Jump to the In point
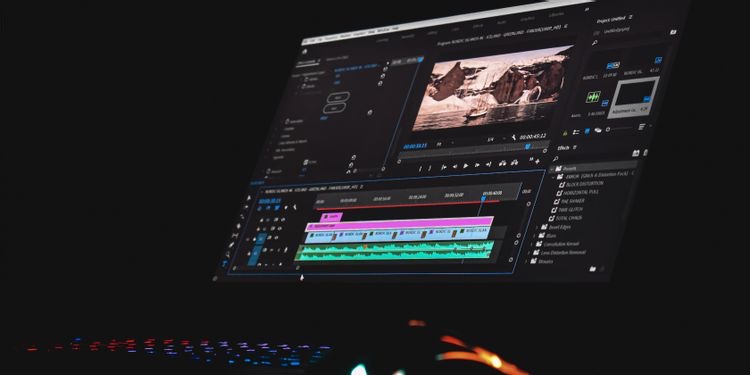 (443, 167)
